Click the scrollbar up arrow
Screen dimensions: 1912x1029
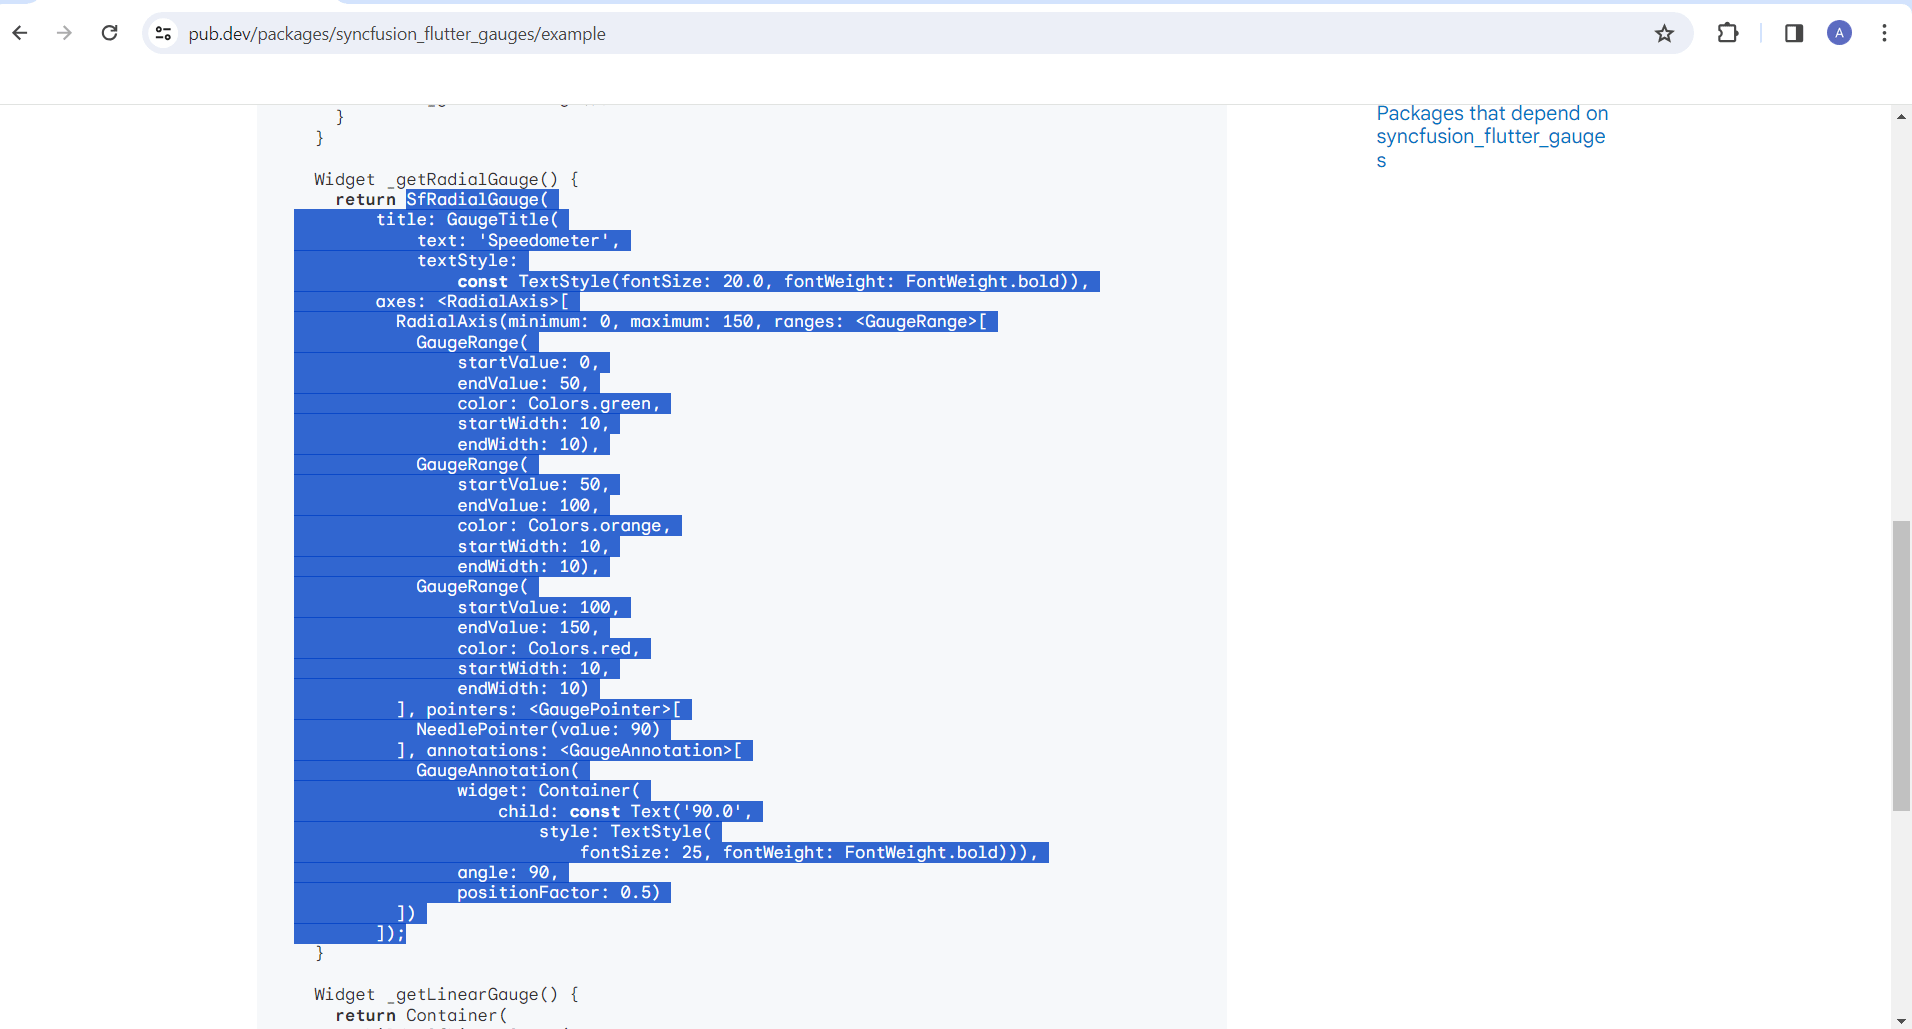pyautogui.click(x=1901, y=117)
